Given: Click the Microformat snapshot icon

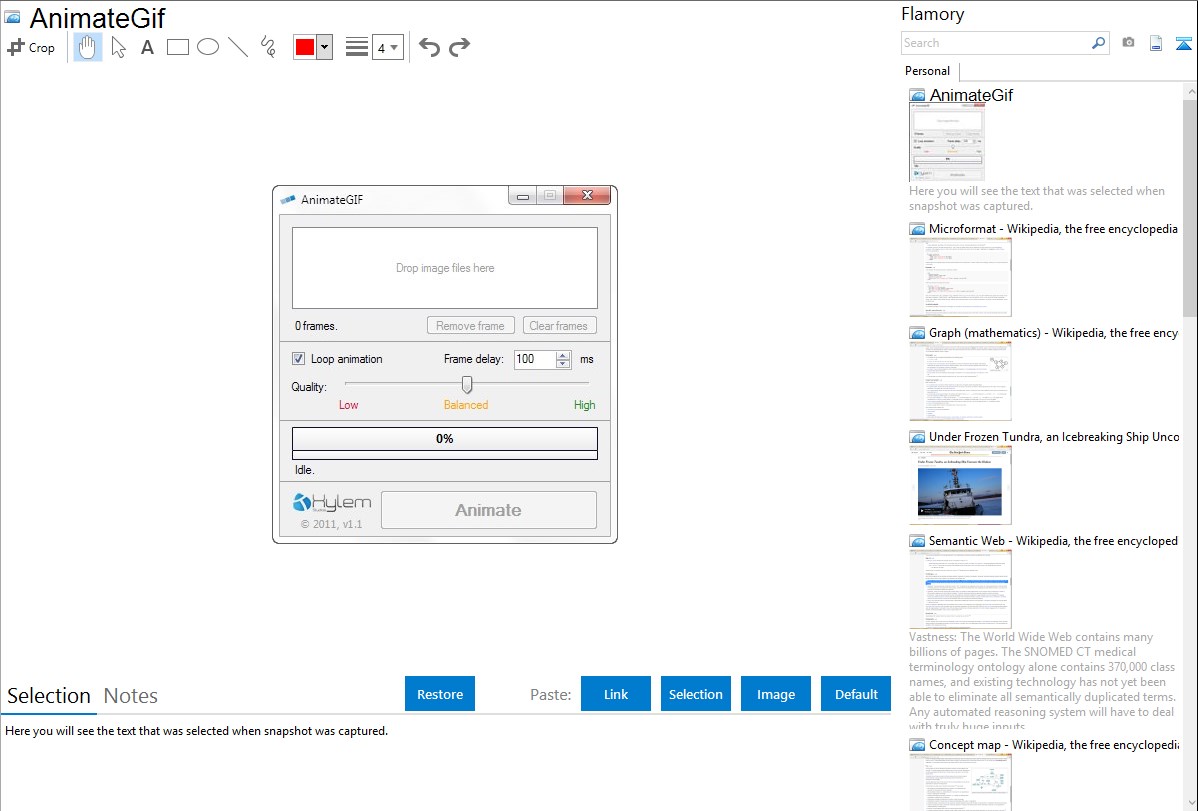Looking at the screenshot, I should click(x=917, y=229).
